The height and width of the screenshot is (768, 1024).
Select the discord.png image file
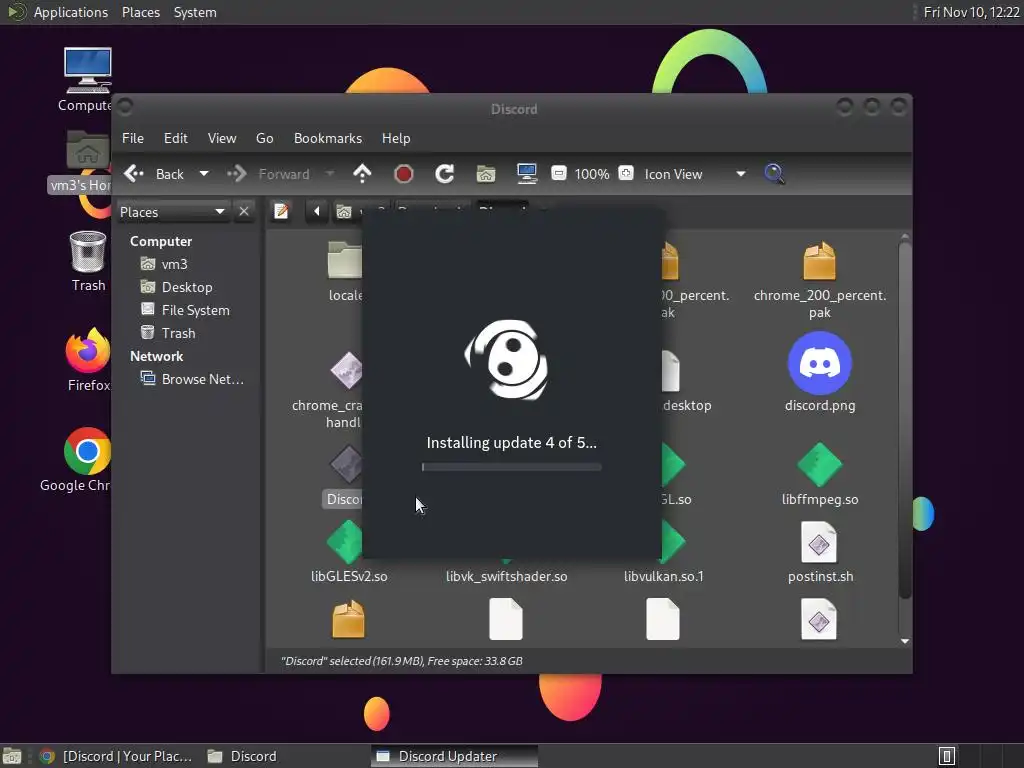(820, 371)
